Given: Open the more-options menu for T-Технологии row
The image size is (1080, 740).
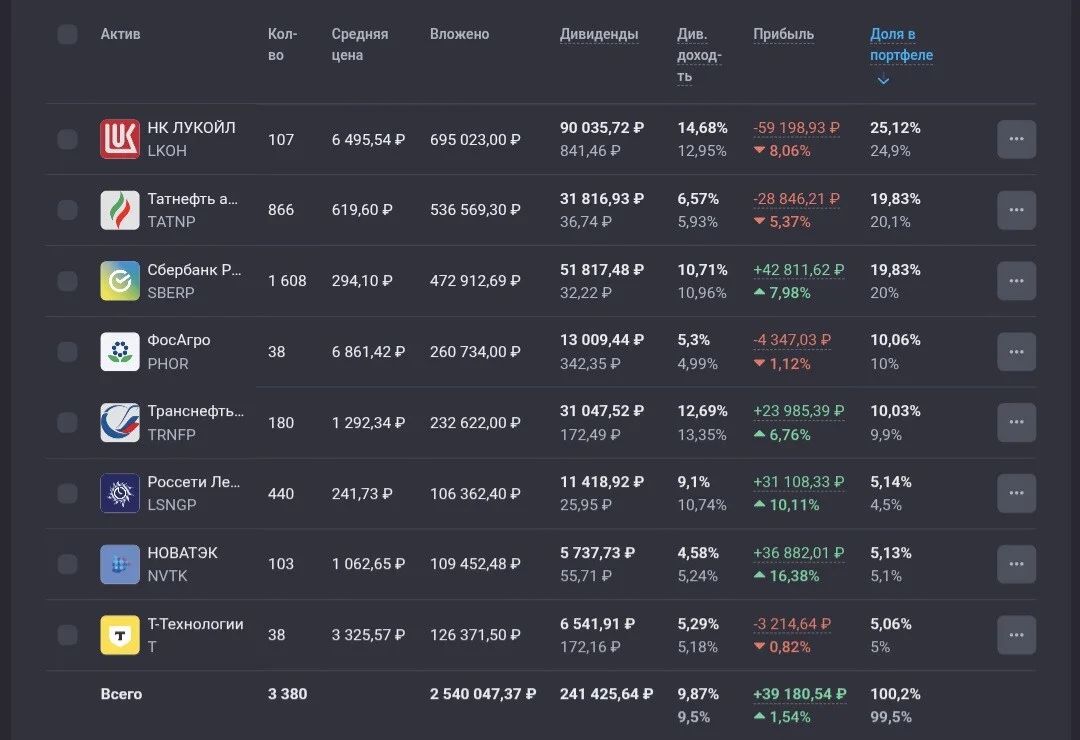Looking at the screenshot, I should click(1017, 635).
